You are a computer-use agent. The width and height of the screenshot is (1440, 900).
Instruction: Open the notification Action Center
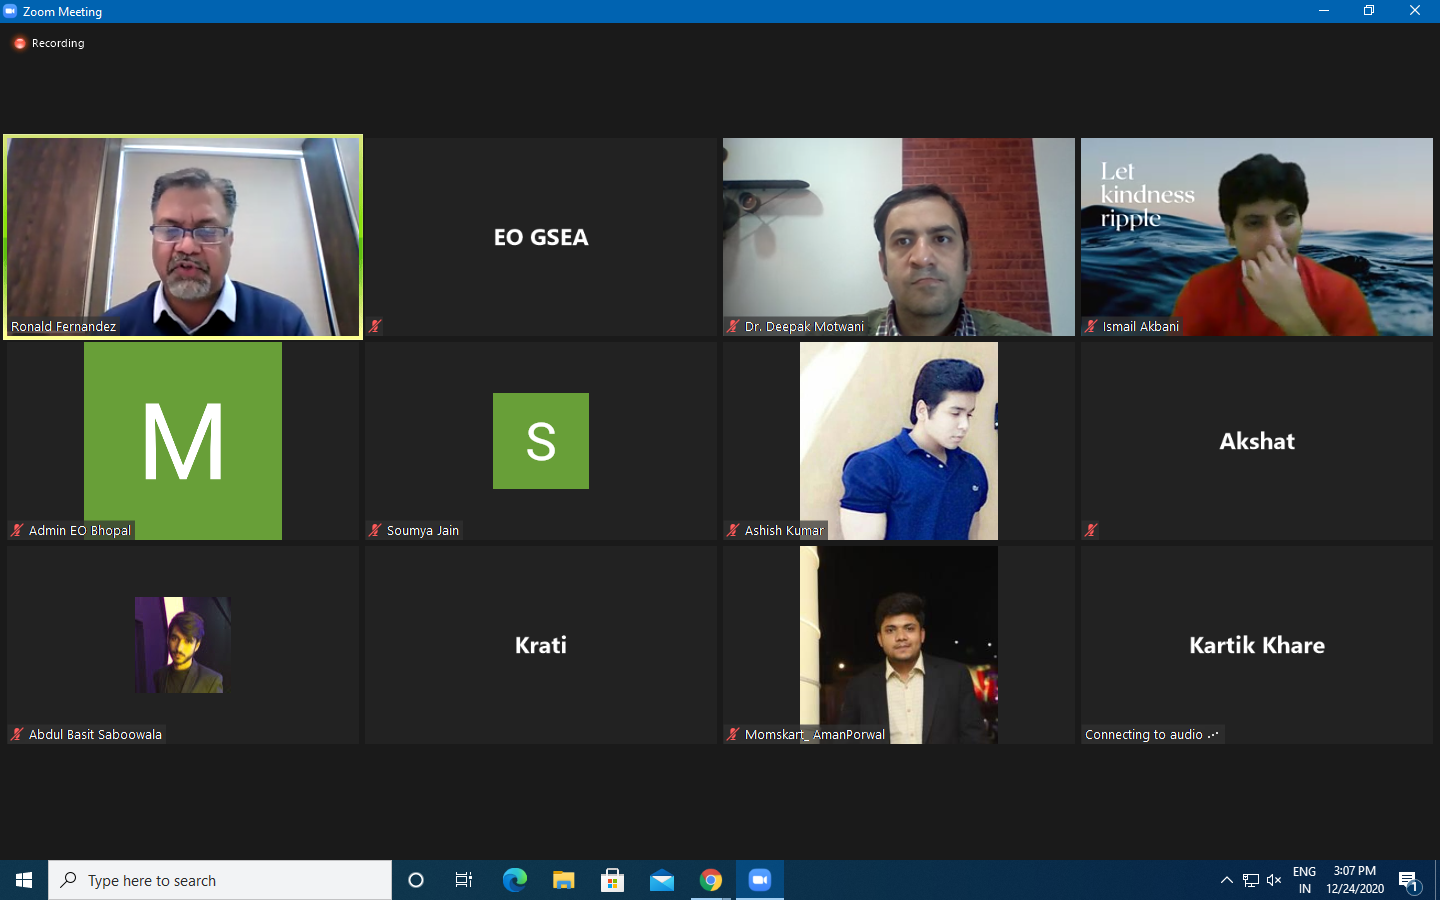coord(1409,880)
